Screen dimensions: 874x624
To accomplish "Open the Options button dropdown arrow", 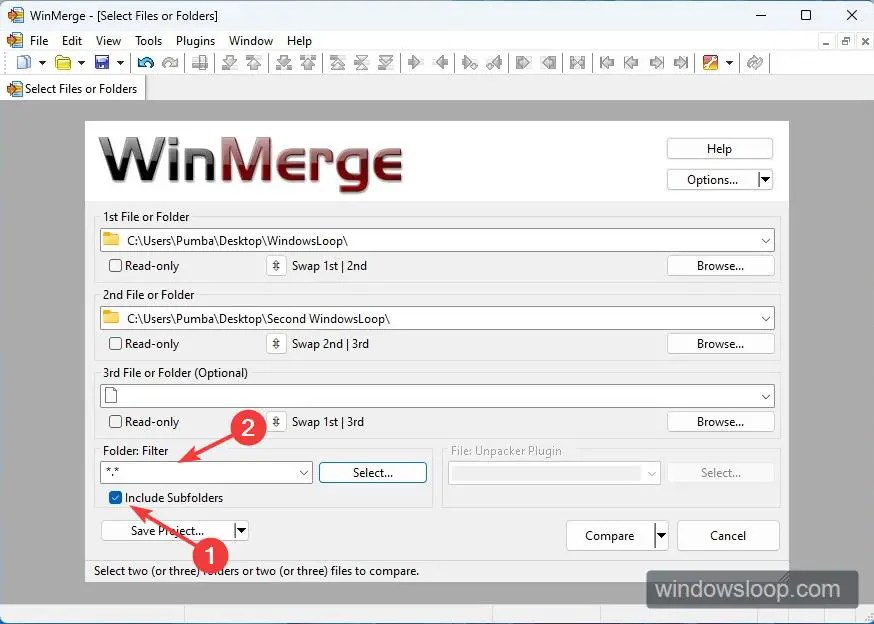I will click(765, 180).
